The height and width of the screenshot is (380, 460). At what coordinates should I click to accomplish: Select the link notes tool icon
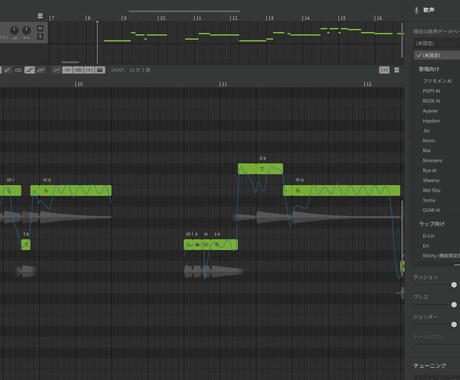pos(18,70)
